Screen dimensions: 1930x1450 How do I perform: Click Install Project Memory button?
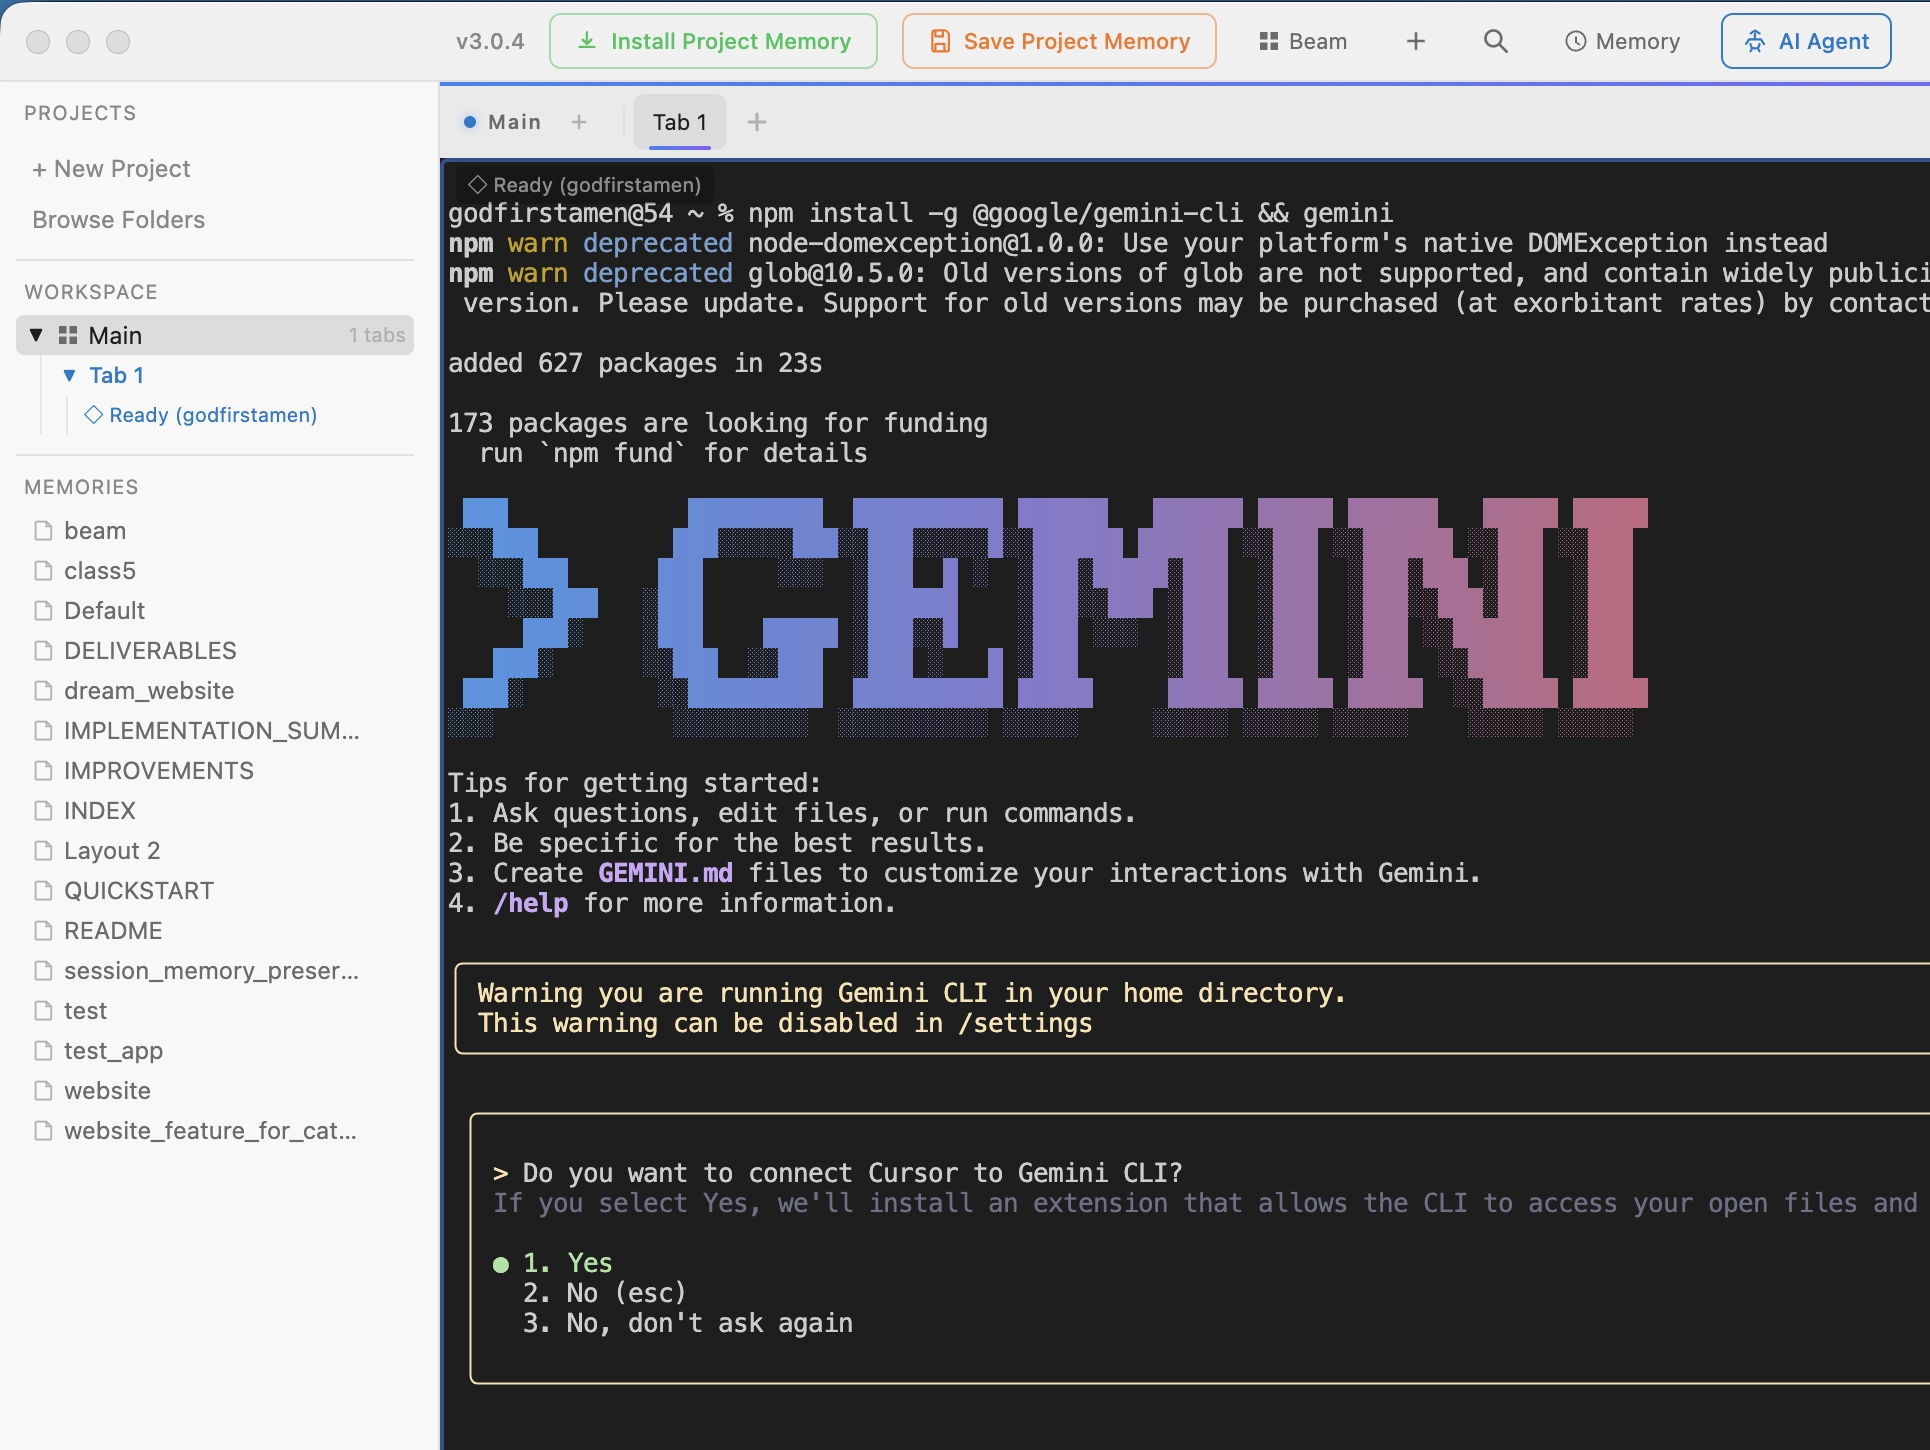pyautogui.click(x=713, y=41)
